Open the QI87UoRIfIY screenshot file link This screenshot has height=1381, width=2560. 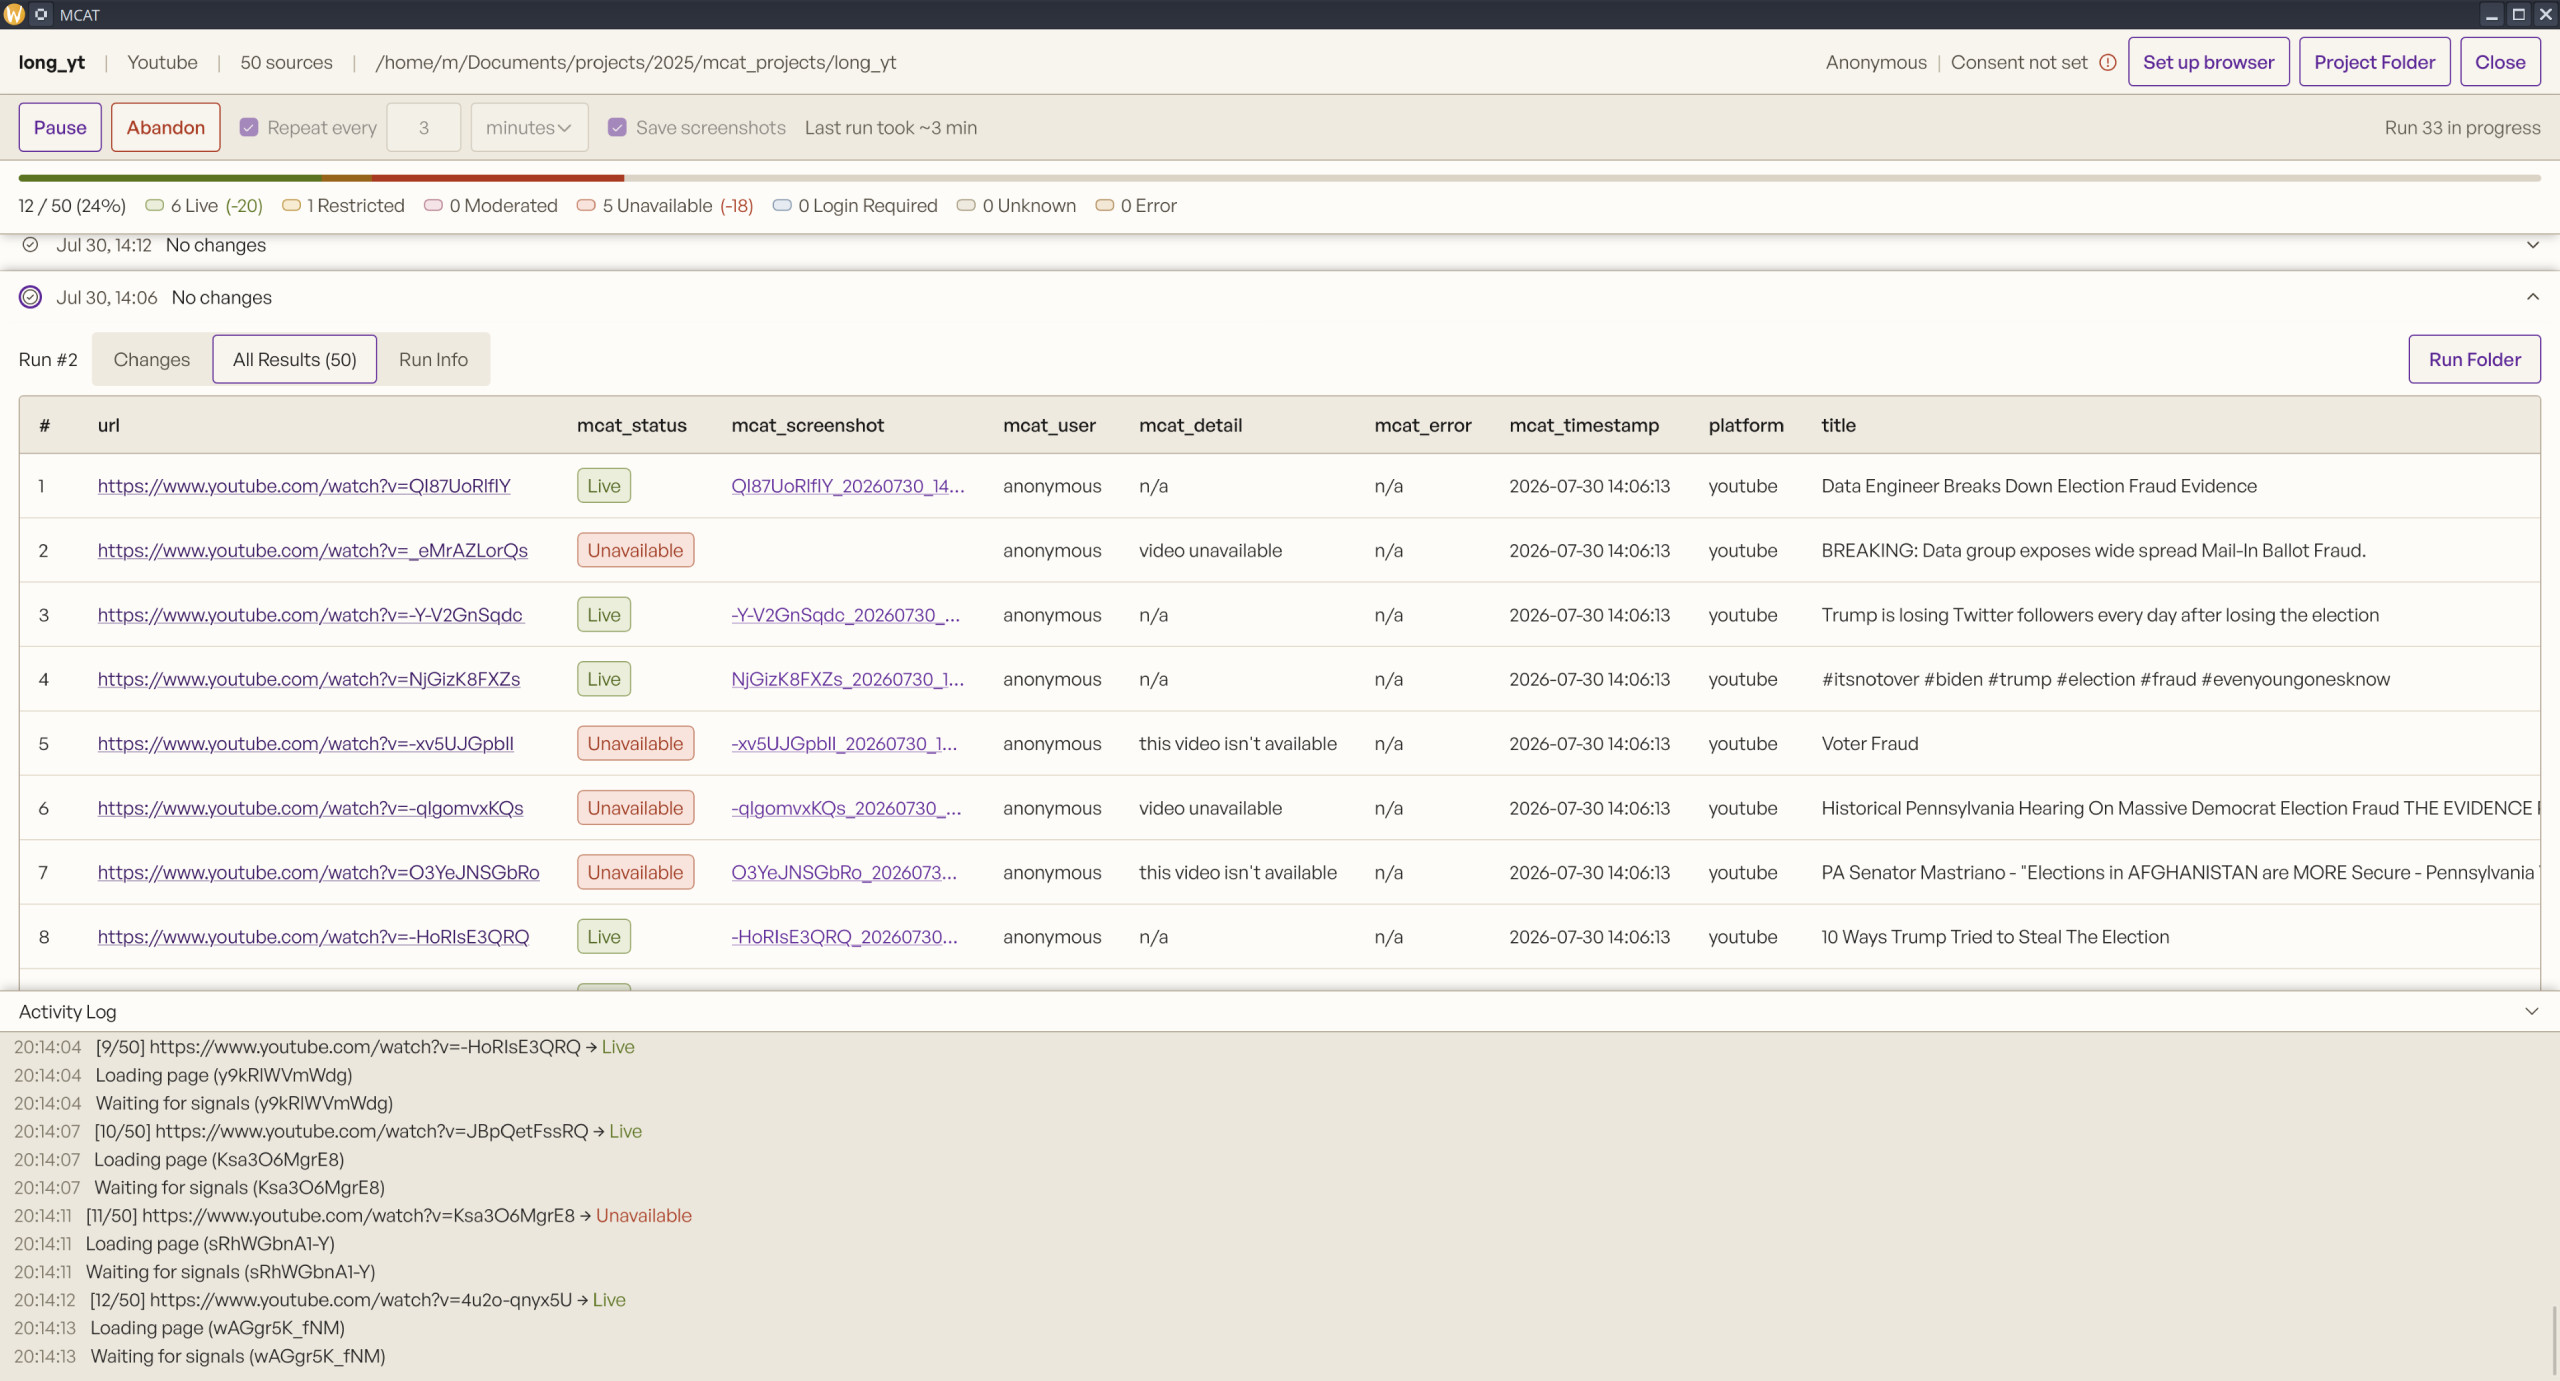[x=848, y=486]
